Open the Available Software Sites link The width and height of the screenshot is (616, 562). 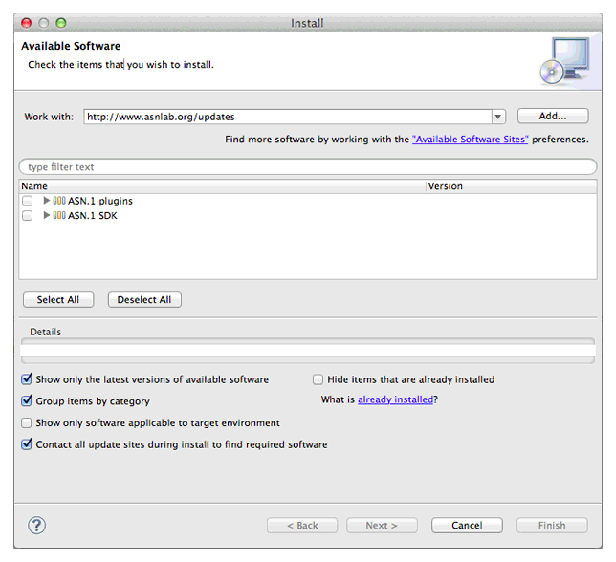click(470, 140)
